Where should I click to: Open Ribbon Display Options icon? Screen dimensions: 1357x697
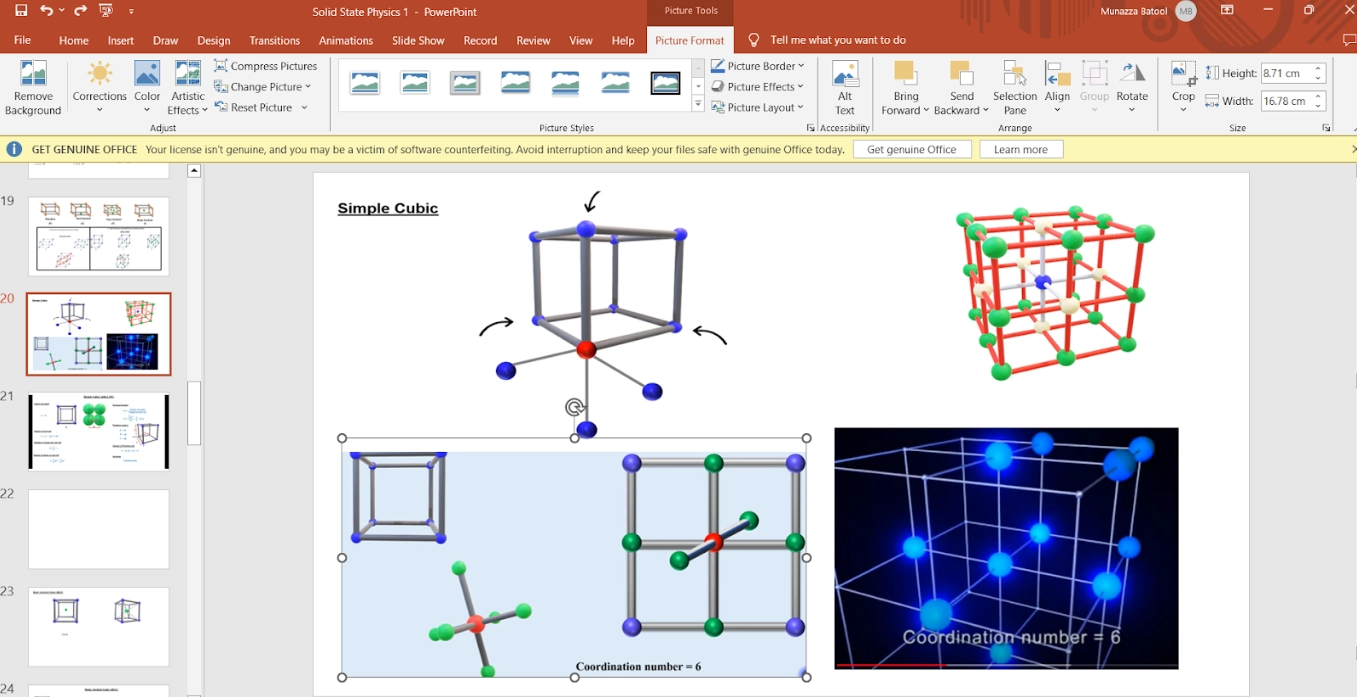click(1227, 11)
